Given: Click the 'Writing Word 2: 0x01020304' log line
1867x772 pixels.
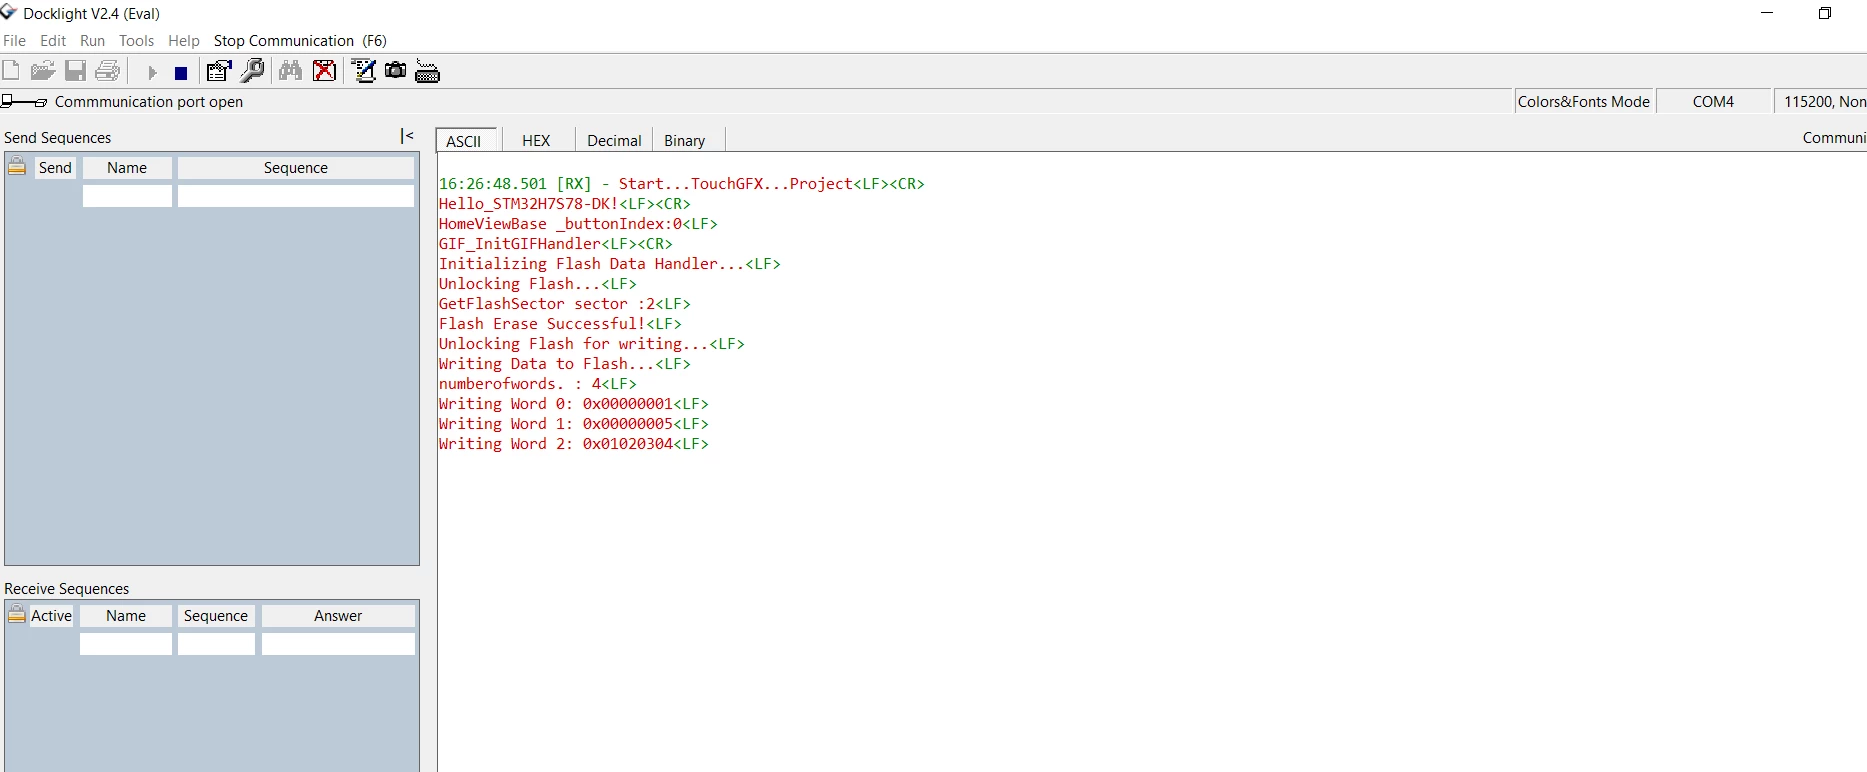Looking at the screenshot, I should pos(574,444).
